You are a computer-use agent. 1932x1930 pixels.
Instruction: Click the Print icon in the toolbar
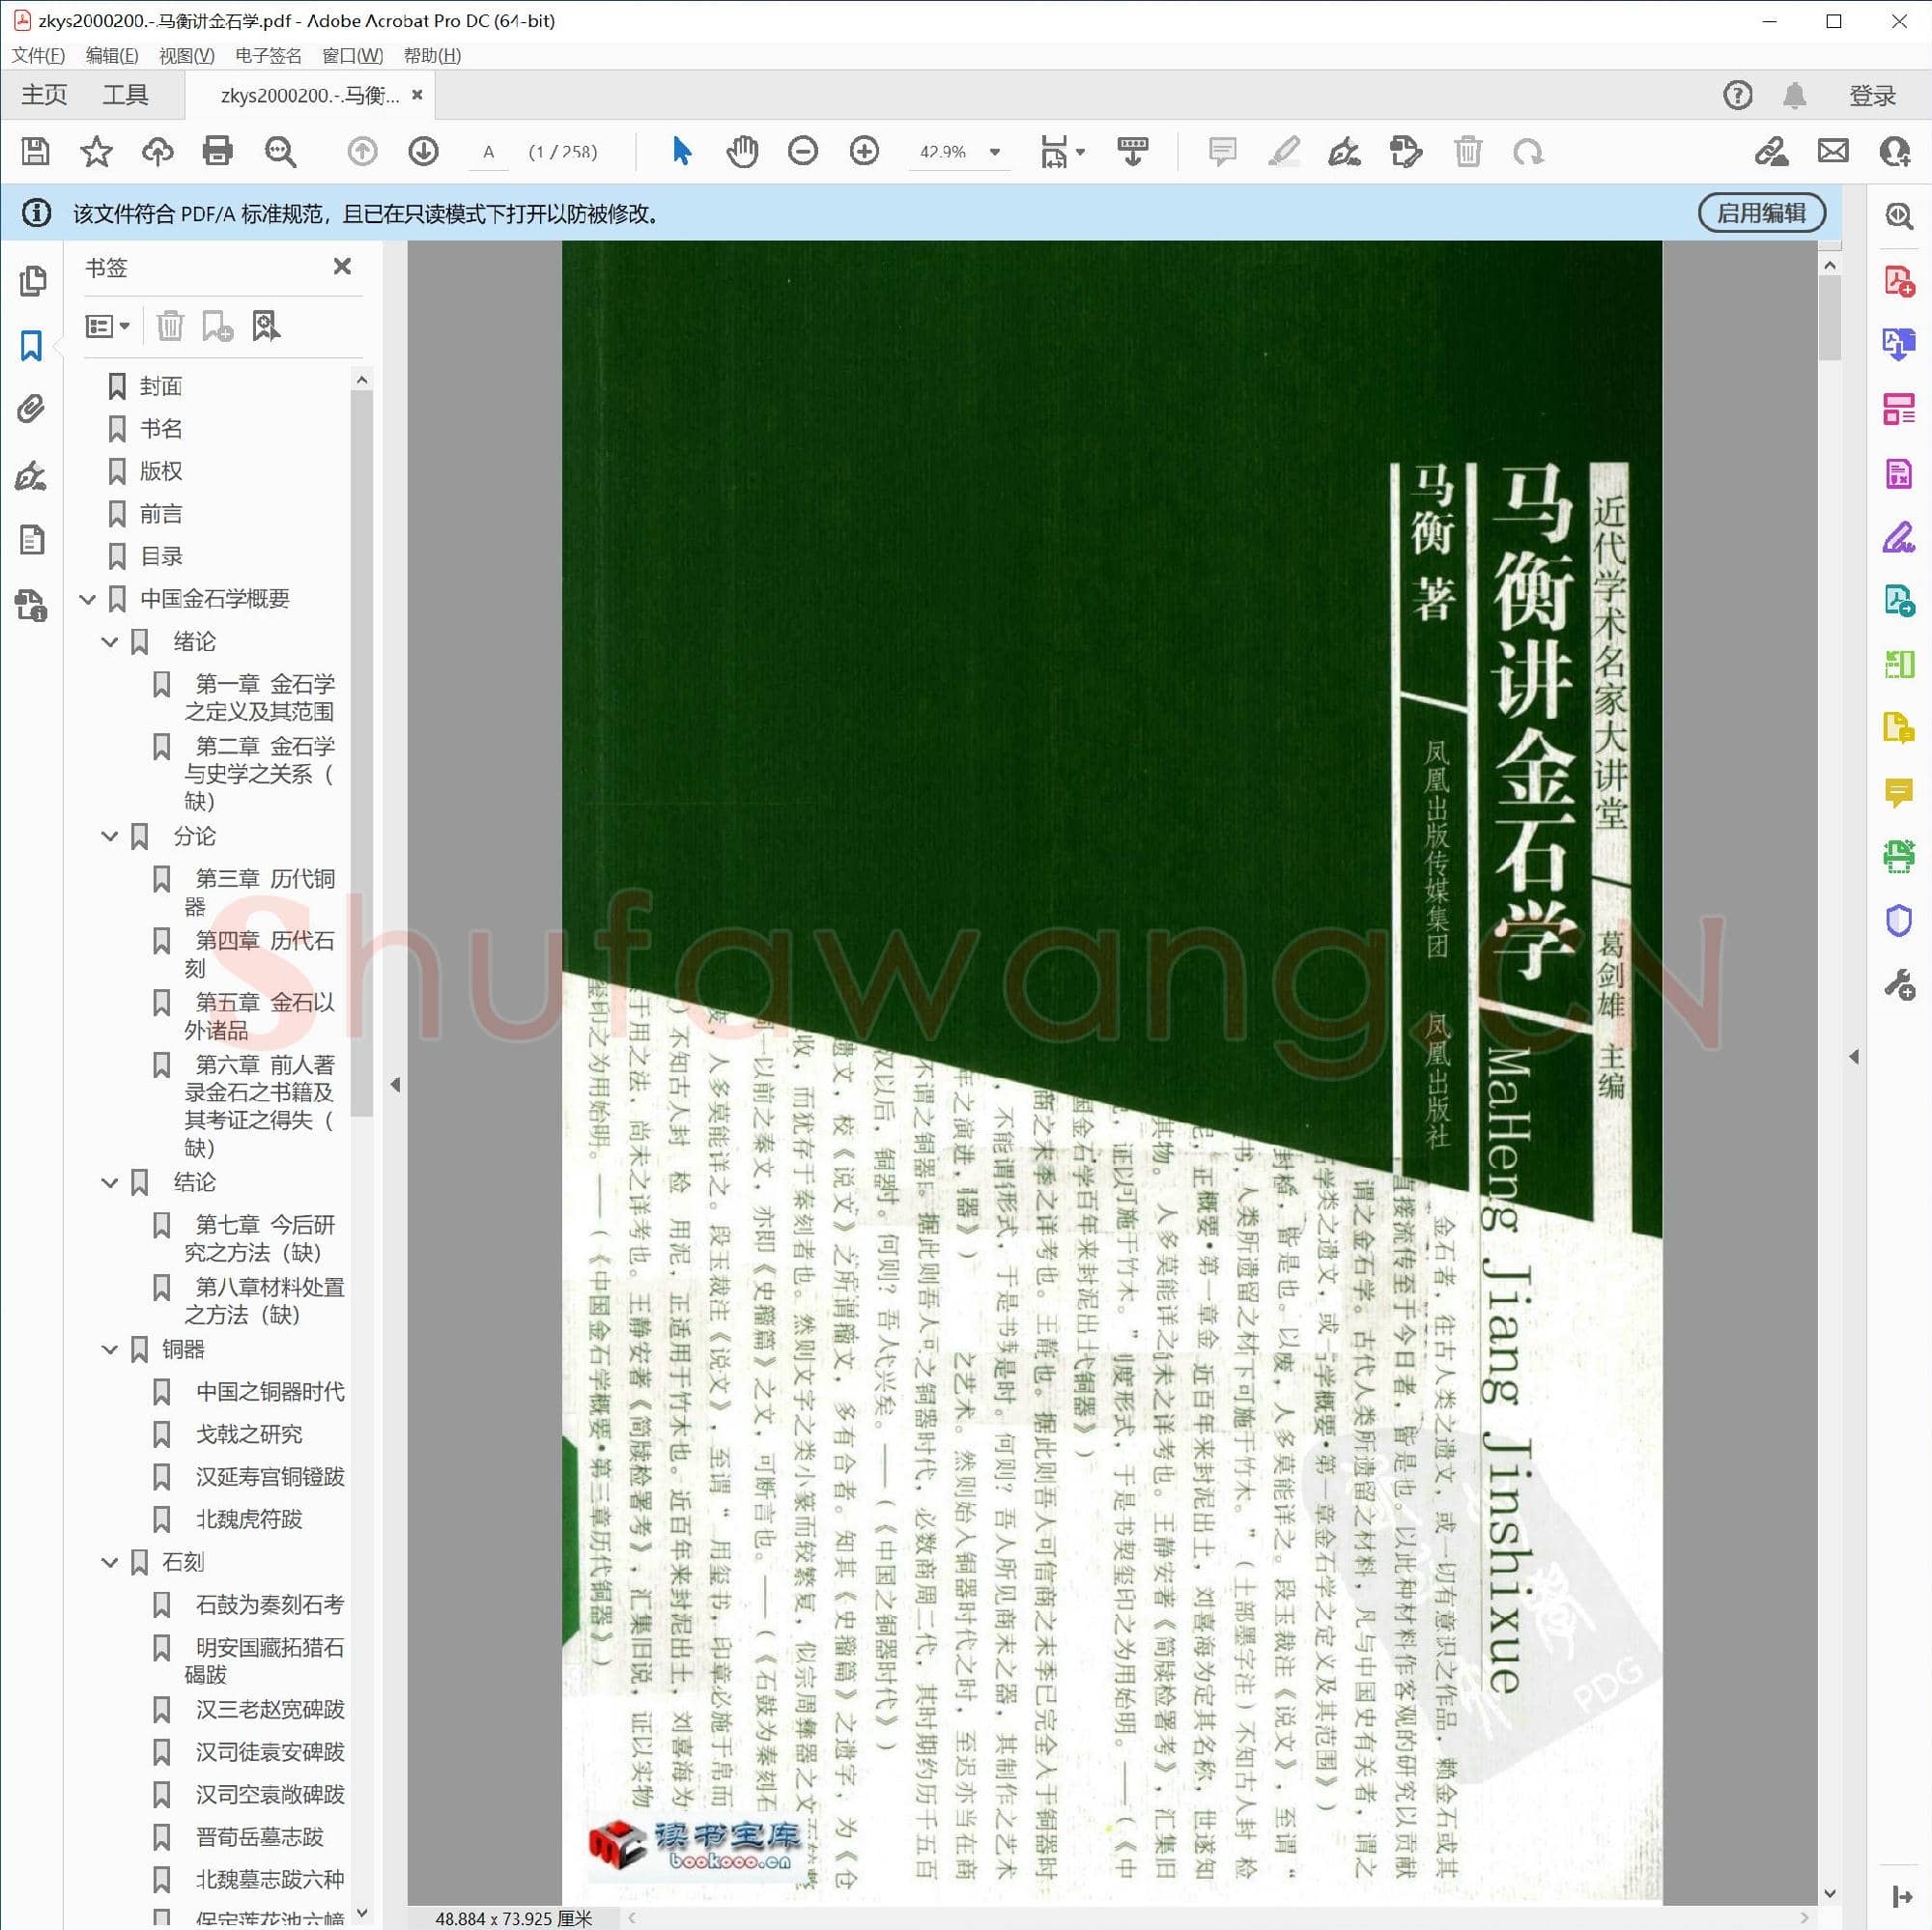[x=216, y=152]
